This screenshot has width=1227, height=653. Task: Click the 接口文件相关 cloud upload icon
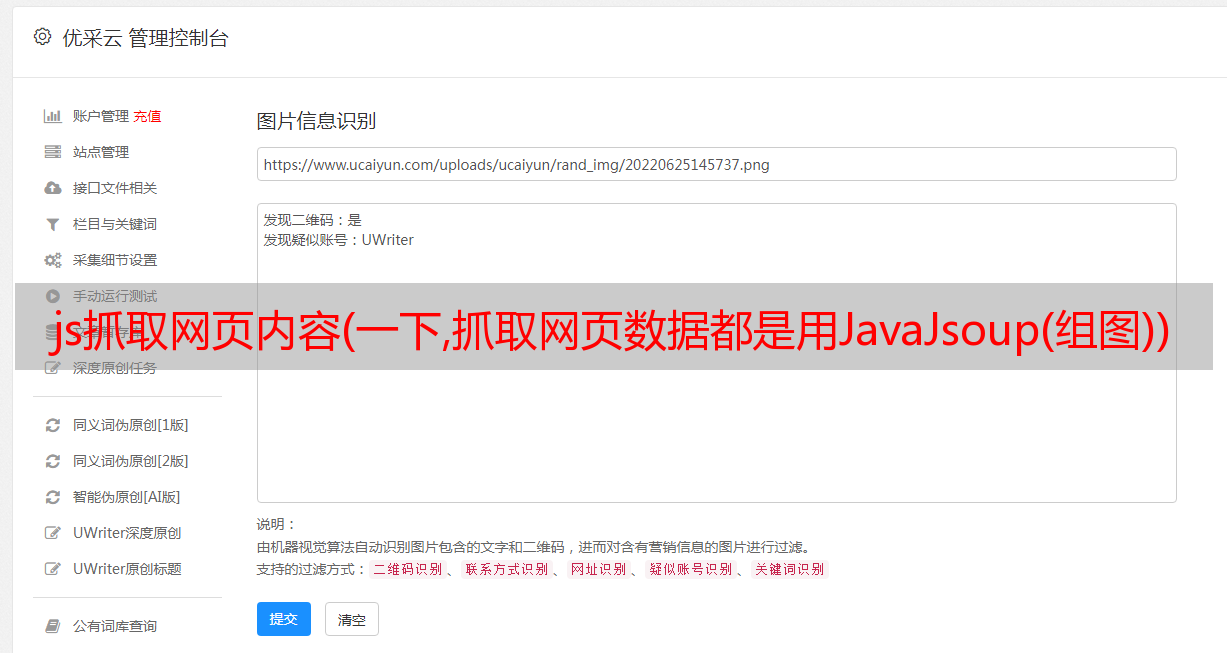pos(53,188)
